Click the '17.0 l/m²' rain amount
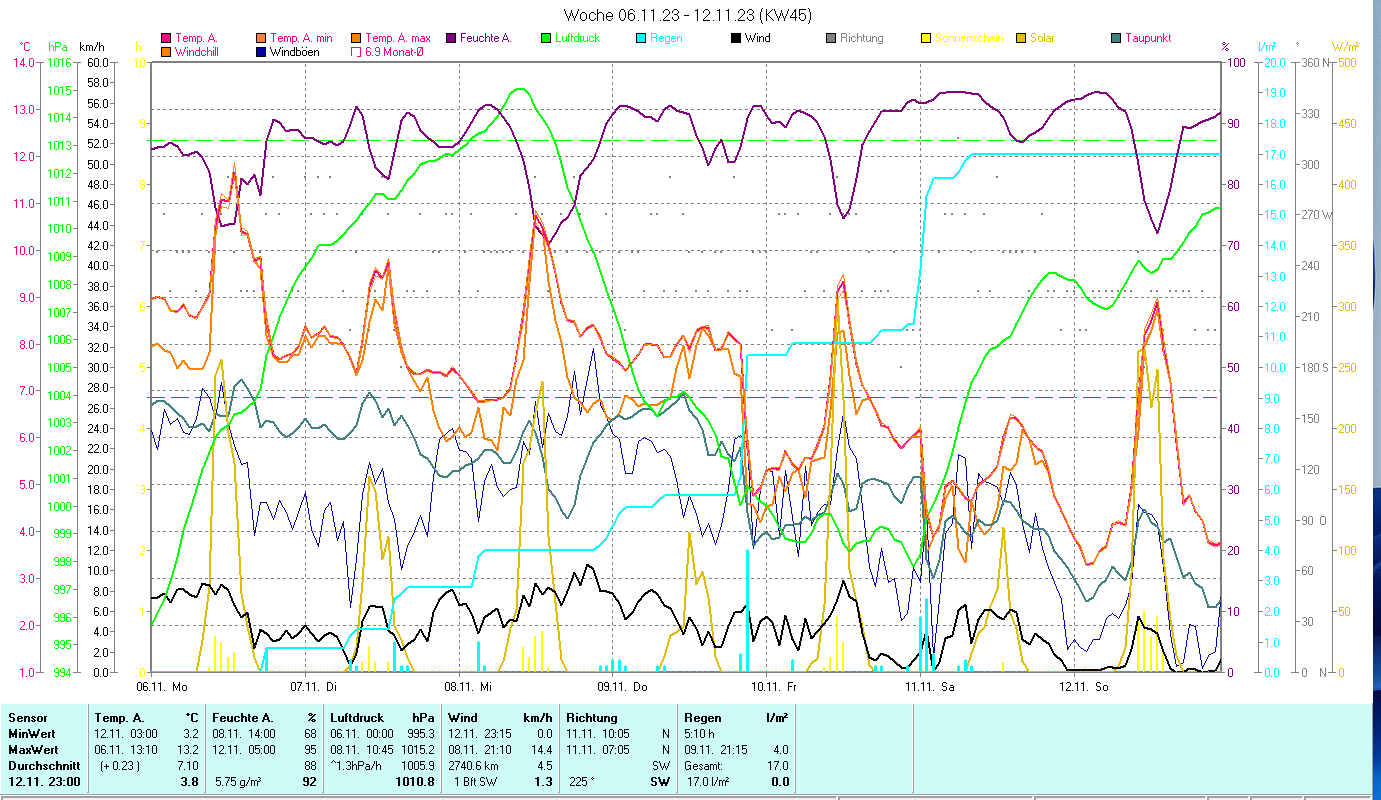Viewport: 1381px width, 800px height. click(x=707, y=782)
